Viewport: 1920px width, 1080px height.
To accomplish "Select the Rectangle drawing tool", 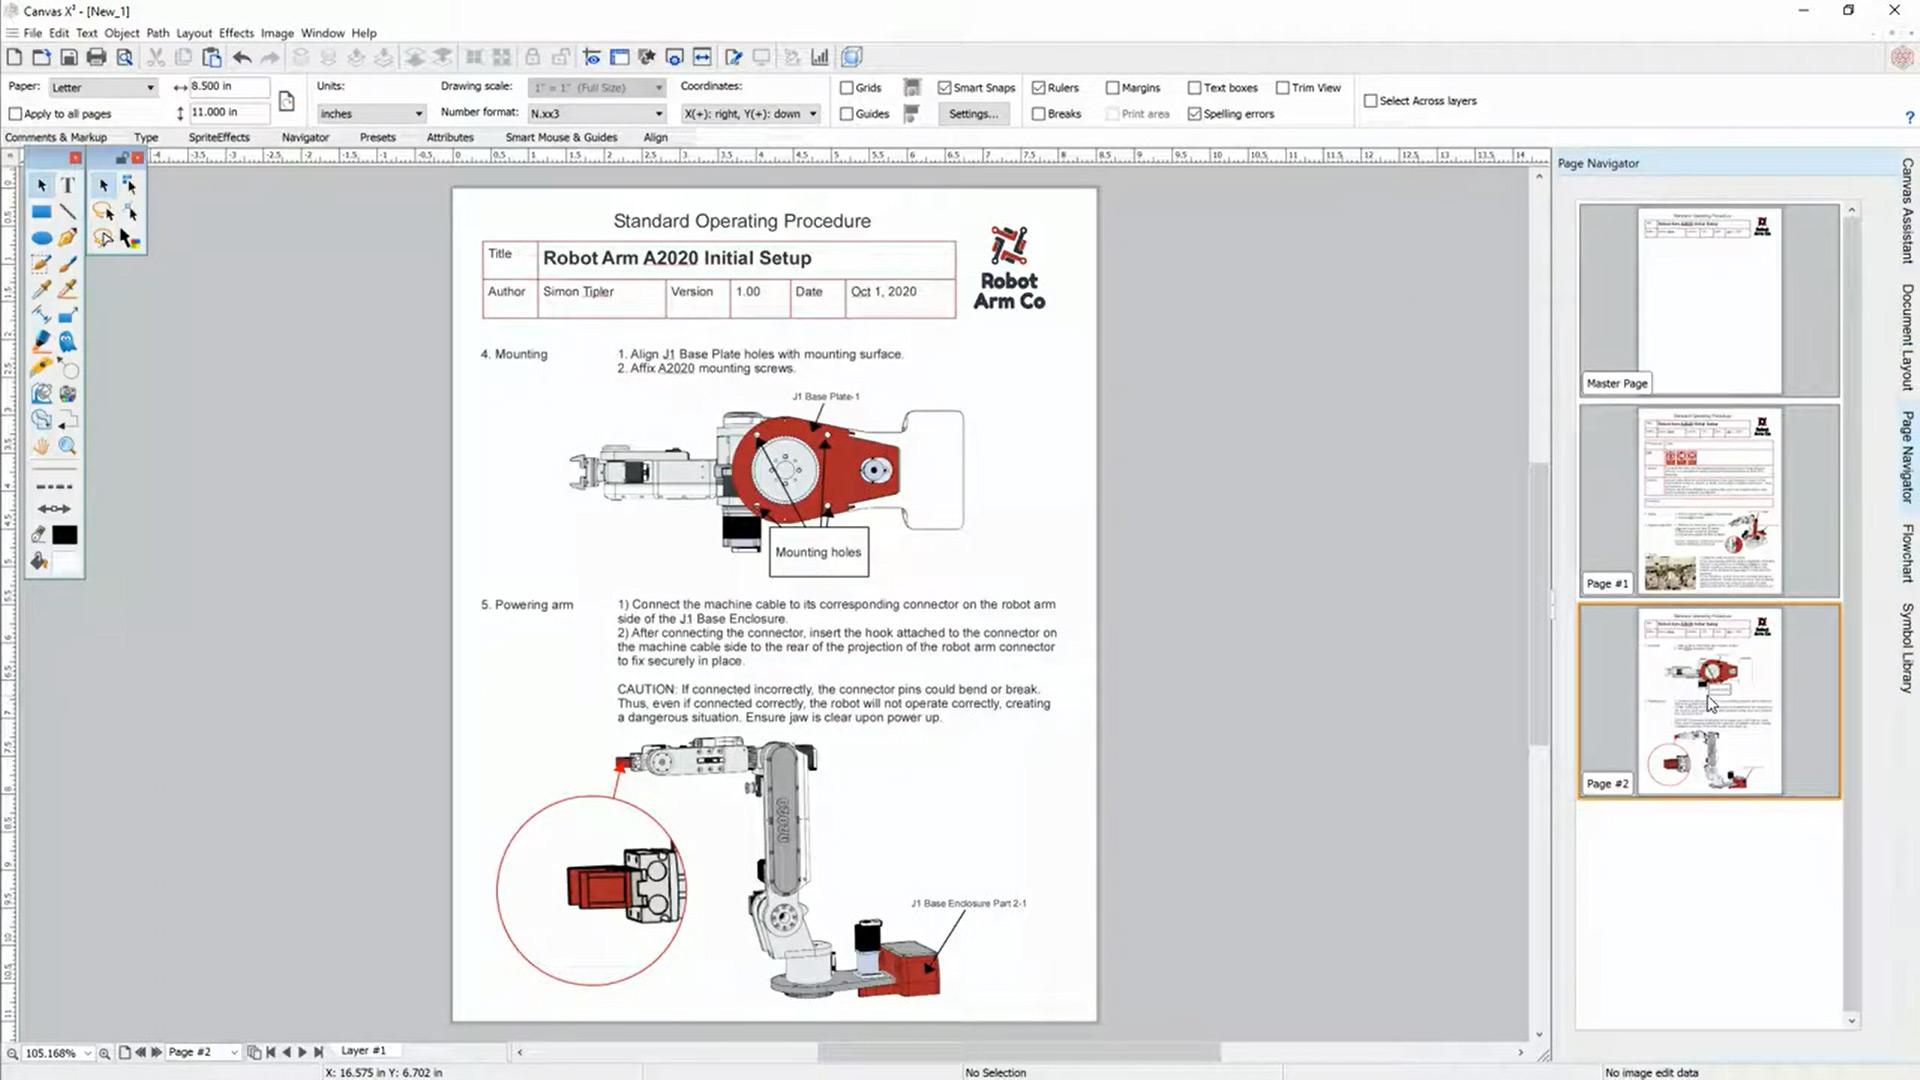I will (x=41, y=211).
